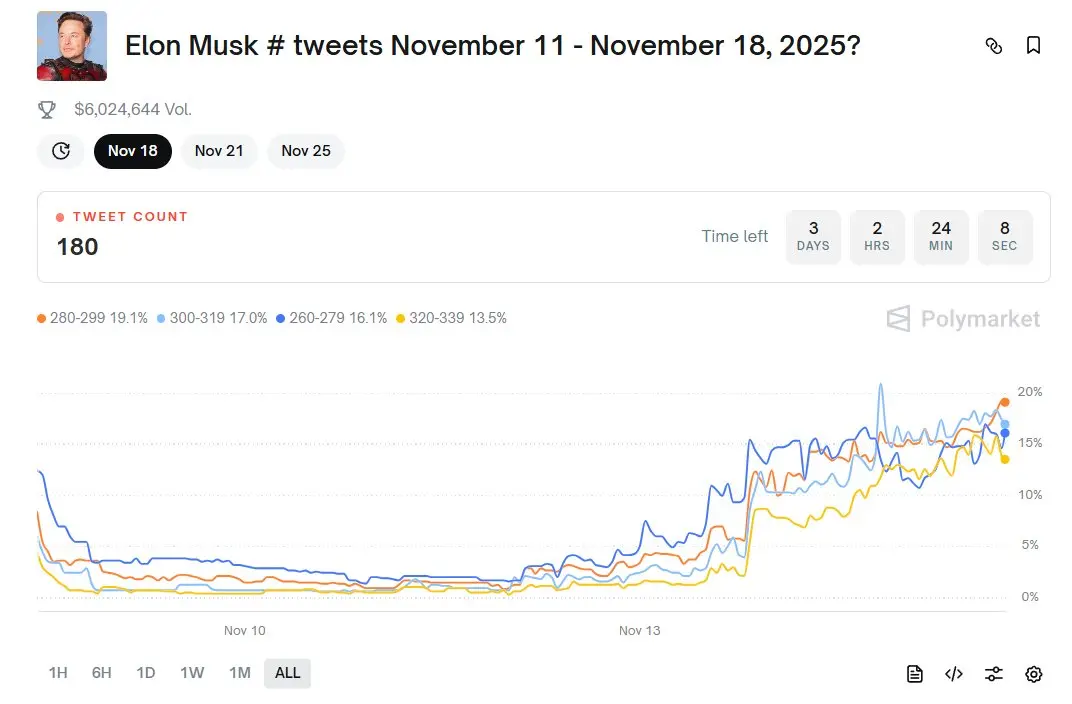Open the document notes icon below chart
Image resolution: width=1072 pixels, height=704 pixels.
click(x=914, y=674)
